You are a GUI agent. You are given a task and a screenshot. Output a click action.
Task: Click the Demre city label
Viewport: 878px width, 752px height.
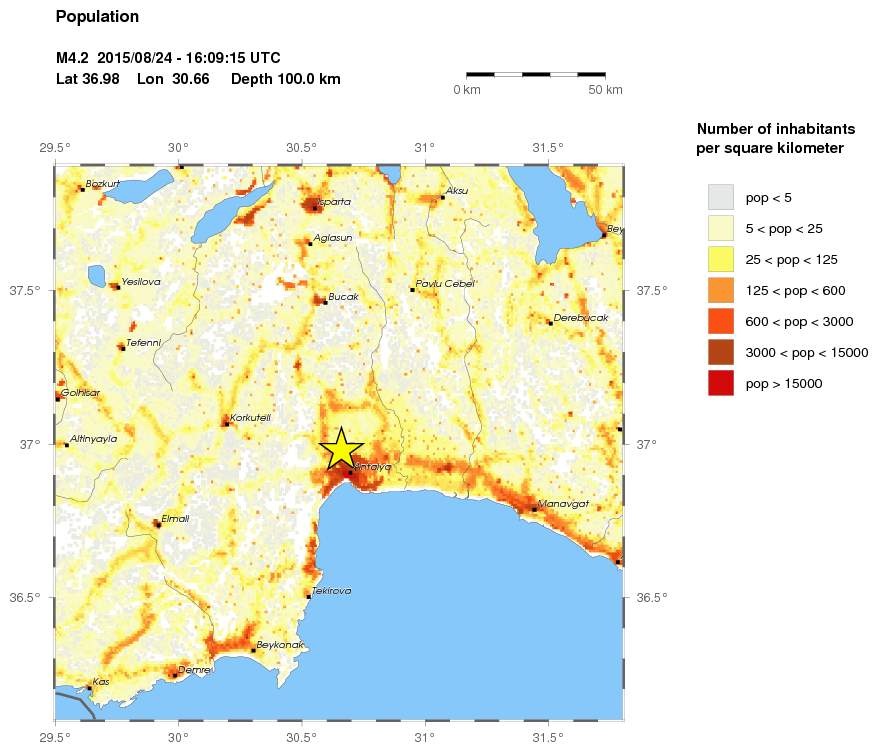pos(194,670)
